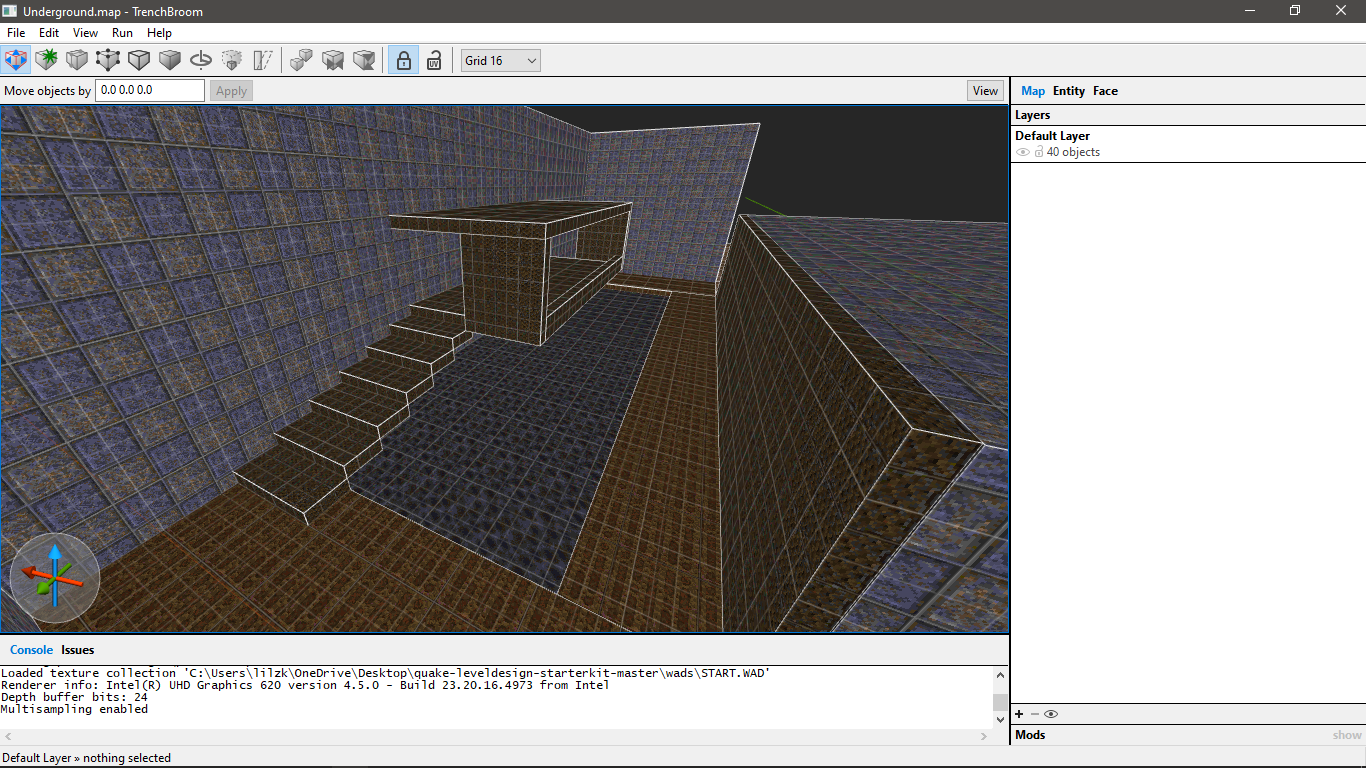Click console scrollbar up arrow
Screen dimensions: 1366x768
1000,673
